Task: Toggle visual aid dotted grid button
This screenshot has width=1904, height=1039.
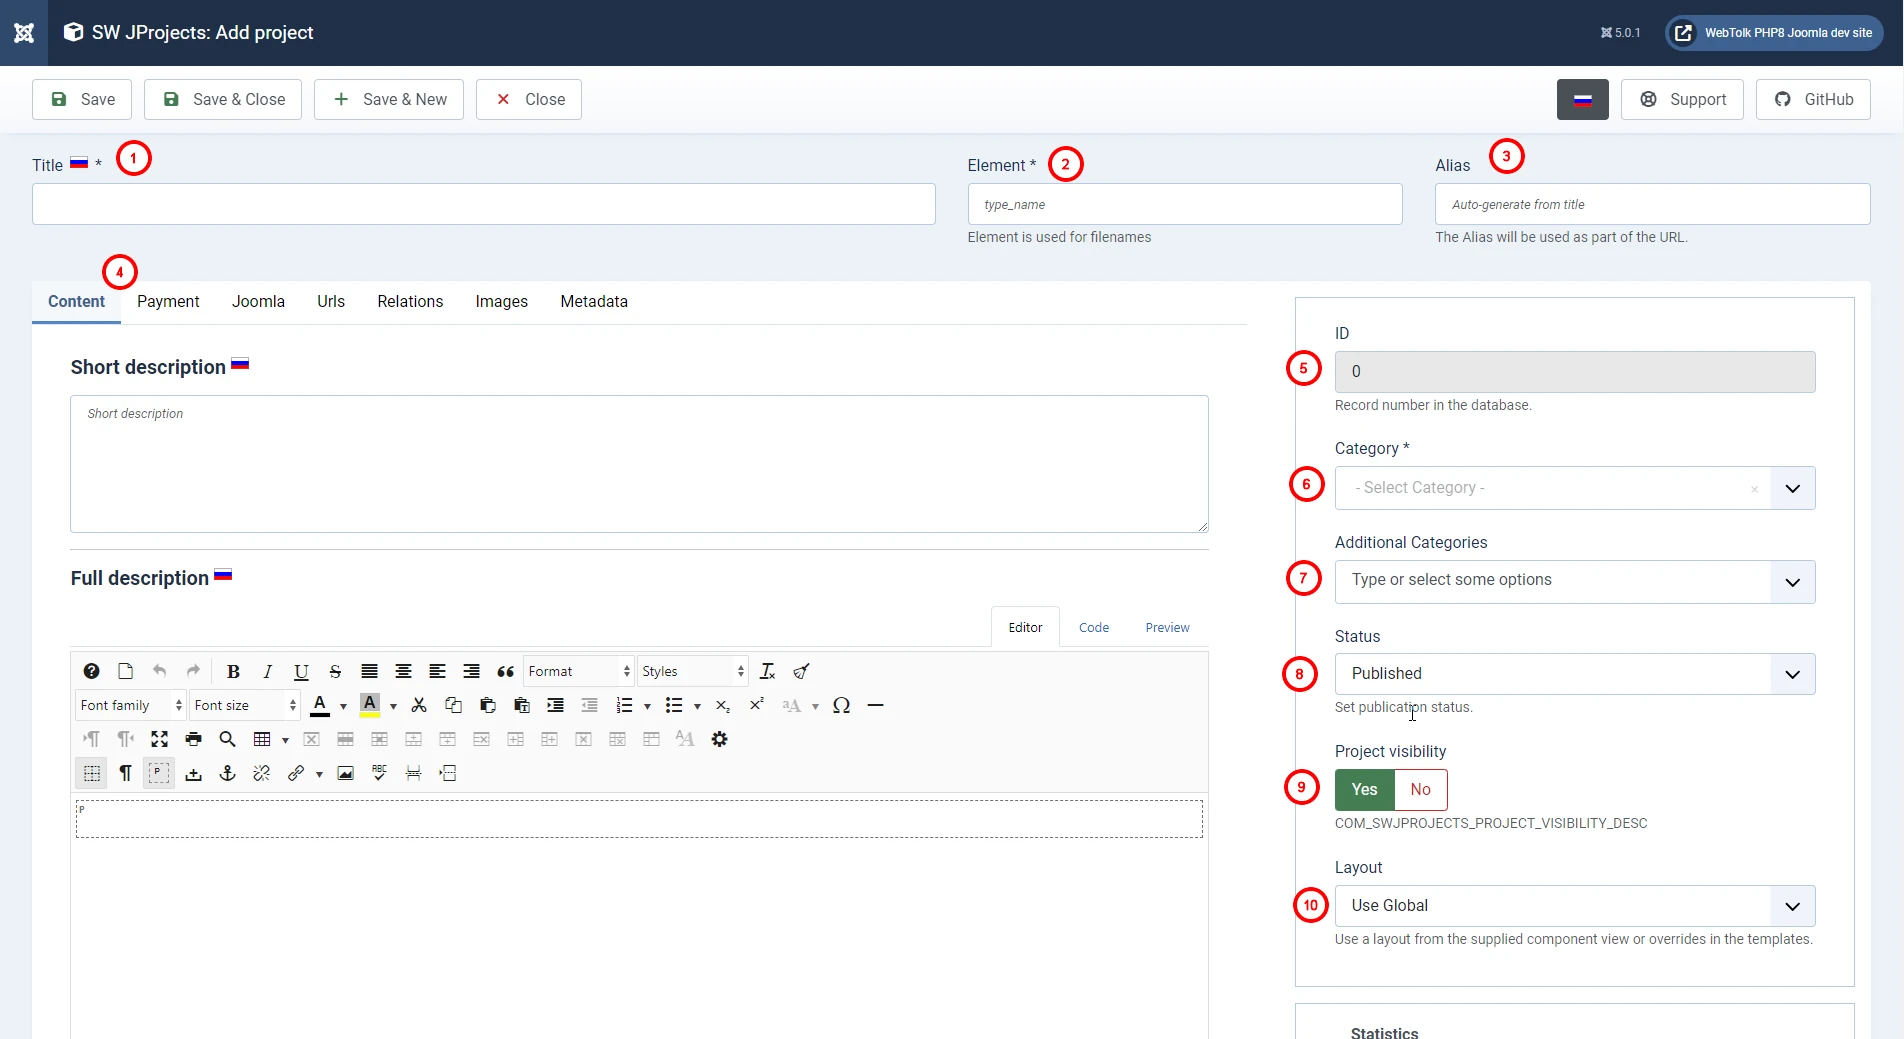Action: (x=91, y=773)
